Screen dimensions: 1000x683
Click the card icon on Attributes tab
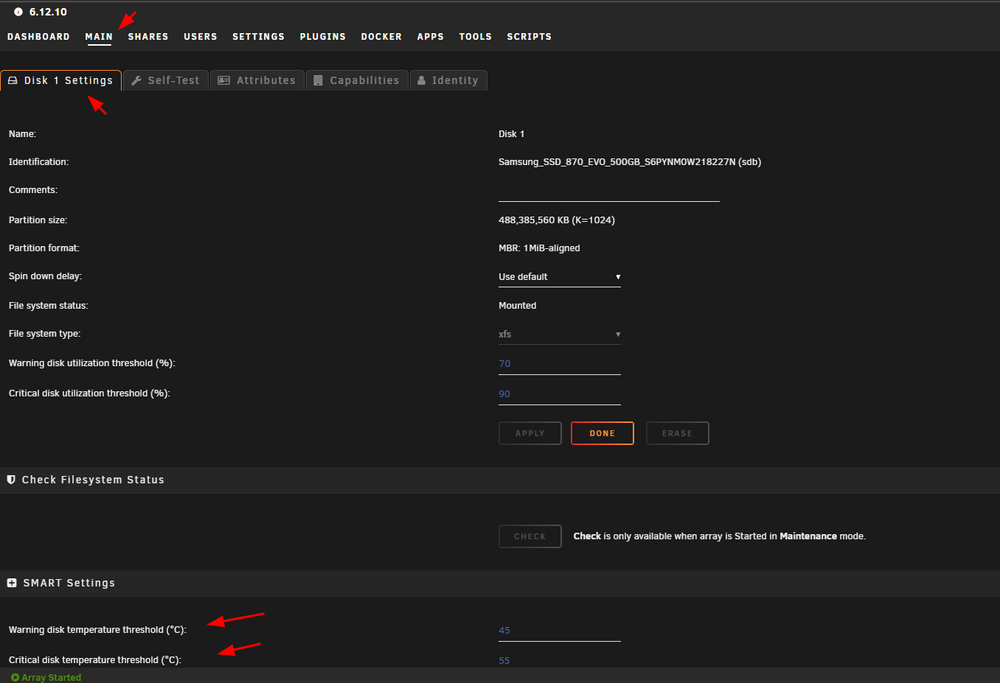coord(224,80)
